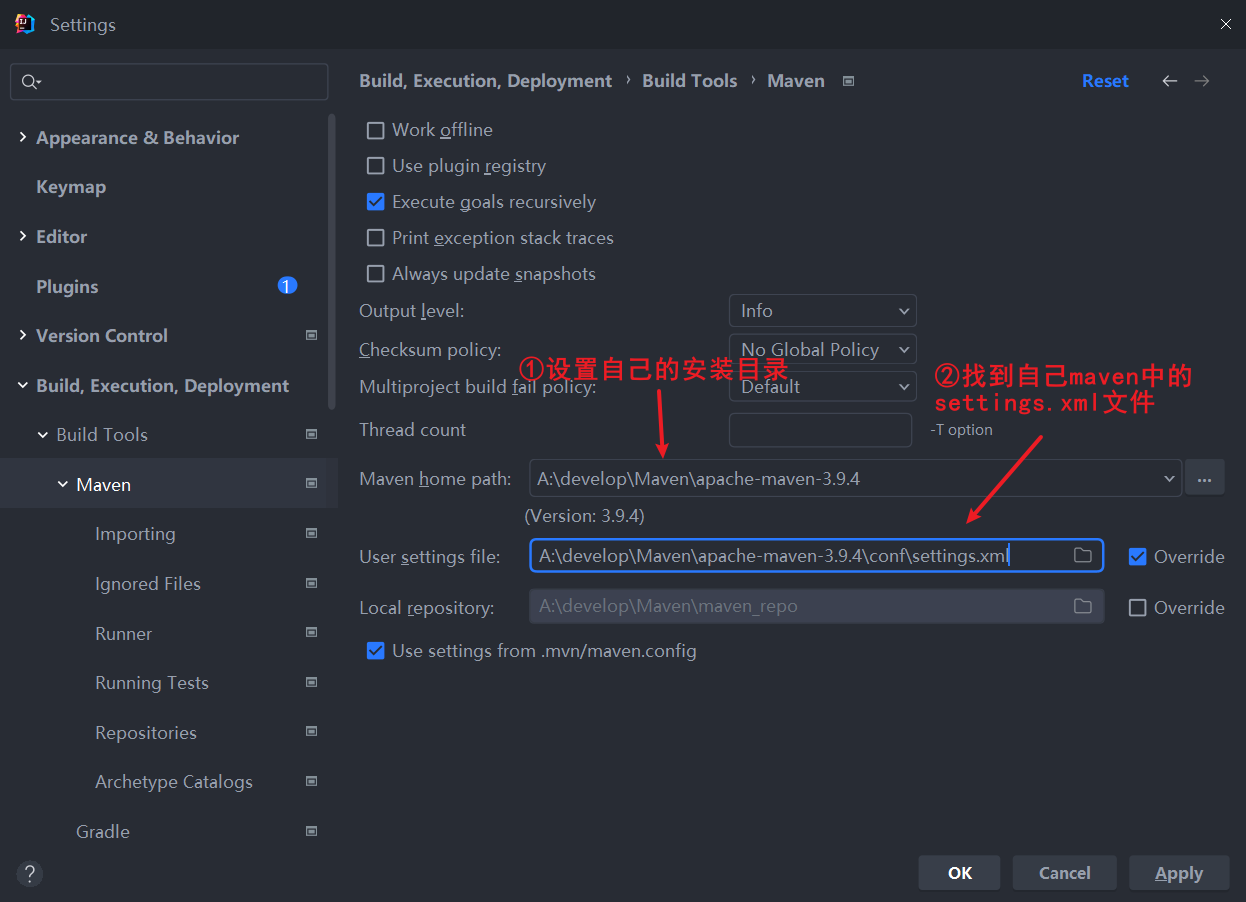Select Archetype Catalogs under Maven
This screenshot has height=902, width=1246.
tap(174, 782)
